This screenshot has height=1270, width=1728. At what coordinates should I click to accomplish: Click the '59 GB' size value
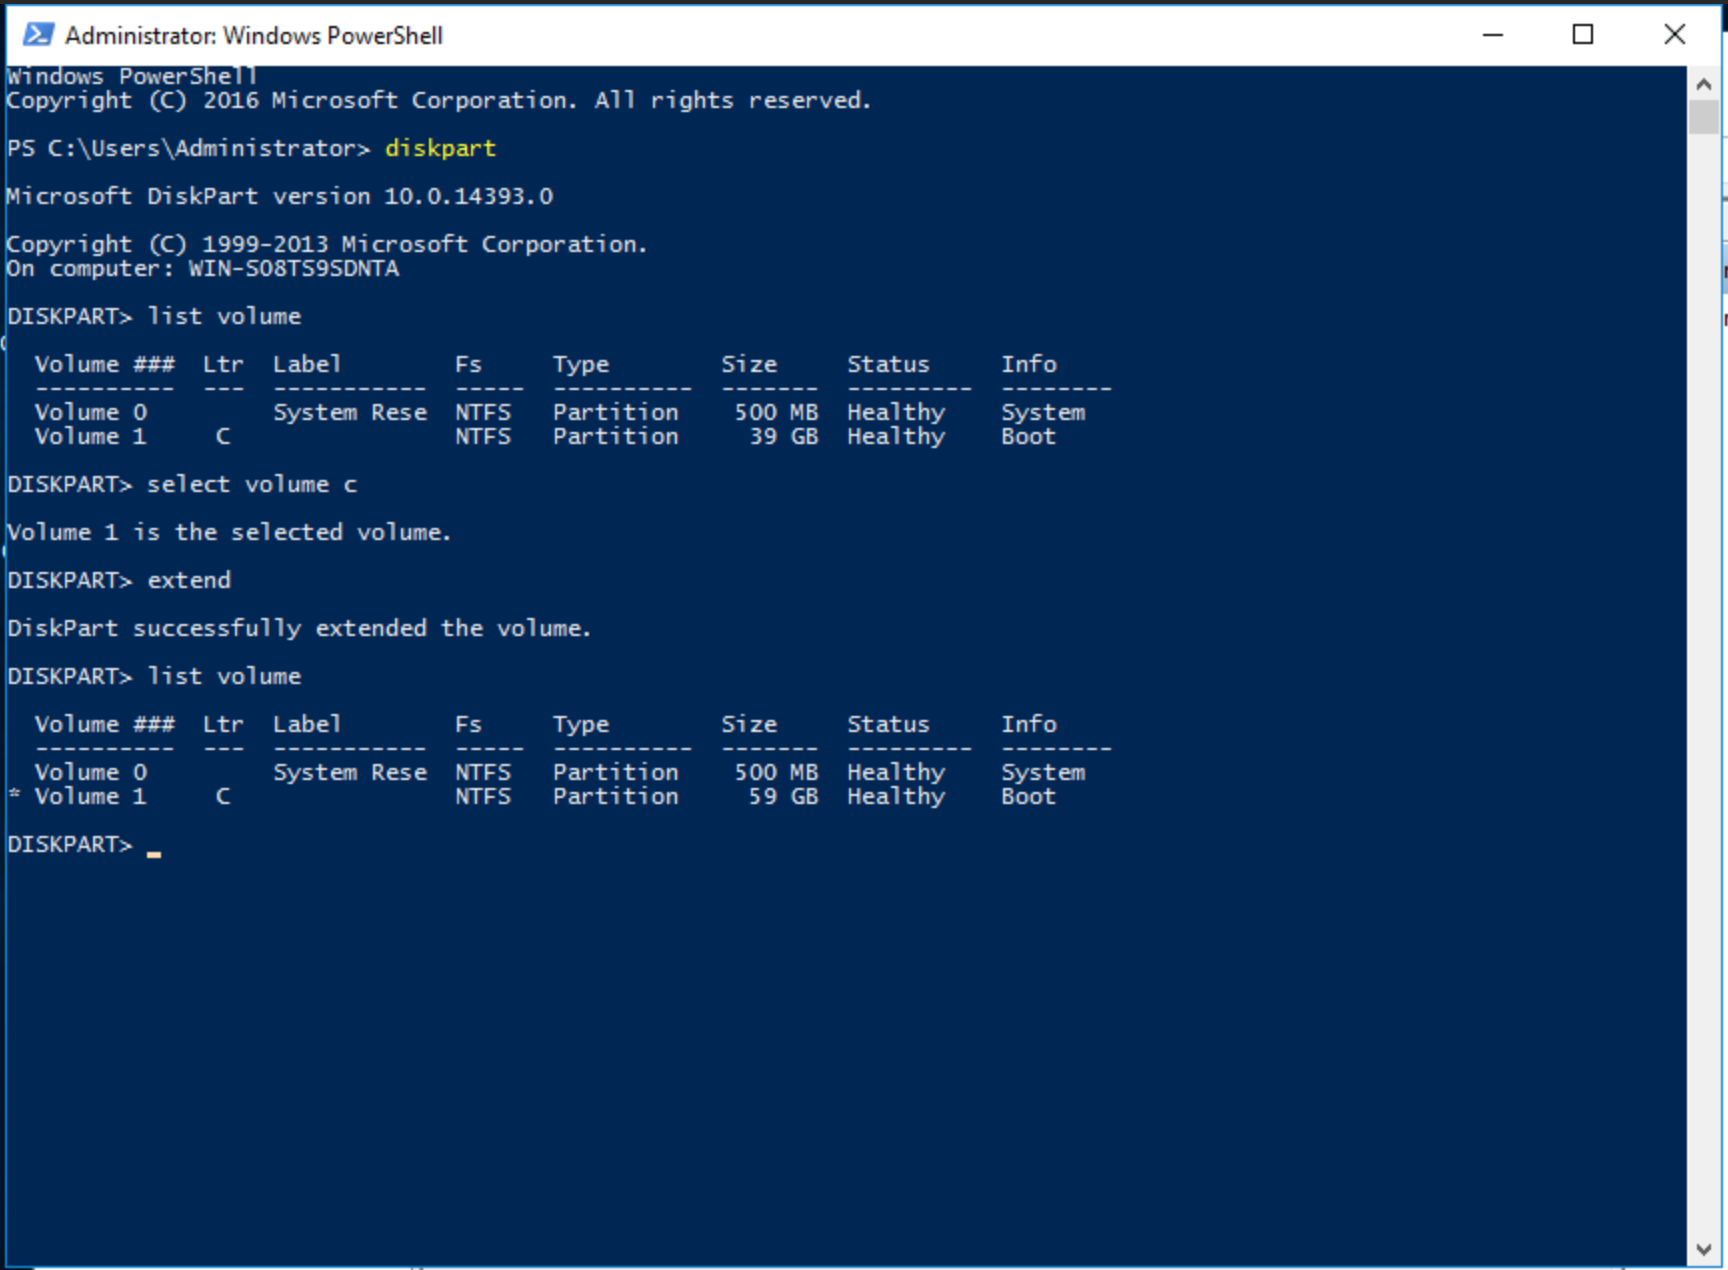pyautogui.click(x=784, y=796)
